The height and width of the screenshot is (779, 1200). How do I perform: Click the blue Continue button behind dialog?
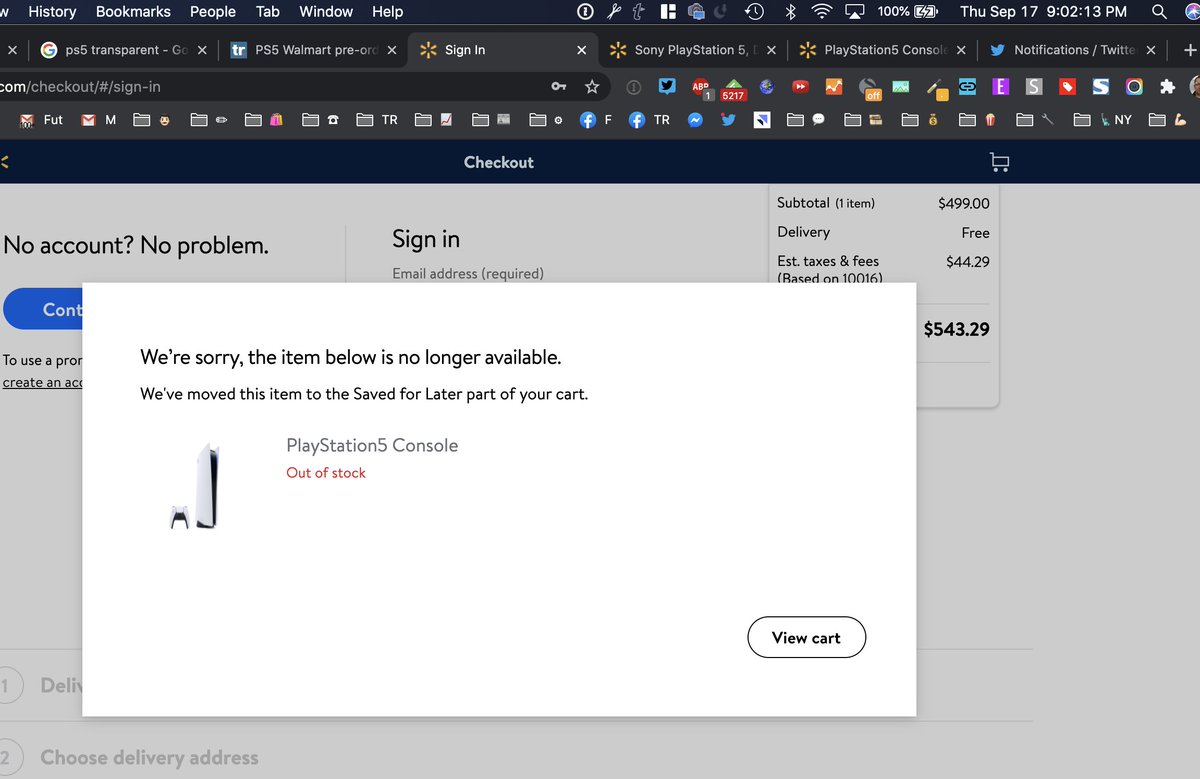42,309
